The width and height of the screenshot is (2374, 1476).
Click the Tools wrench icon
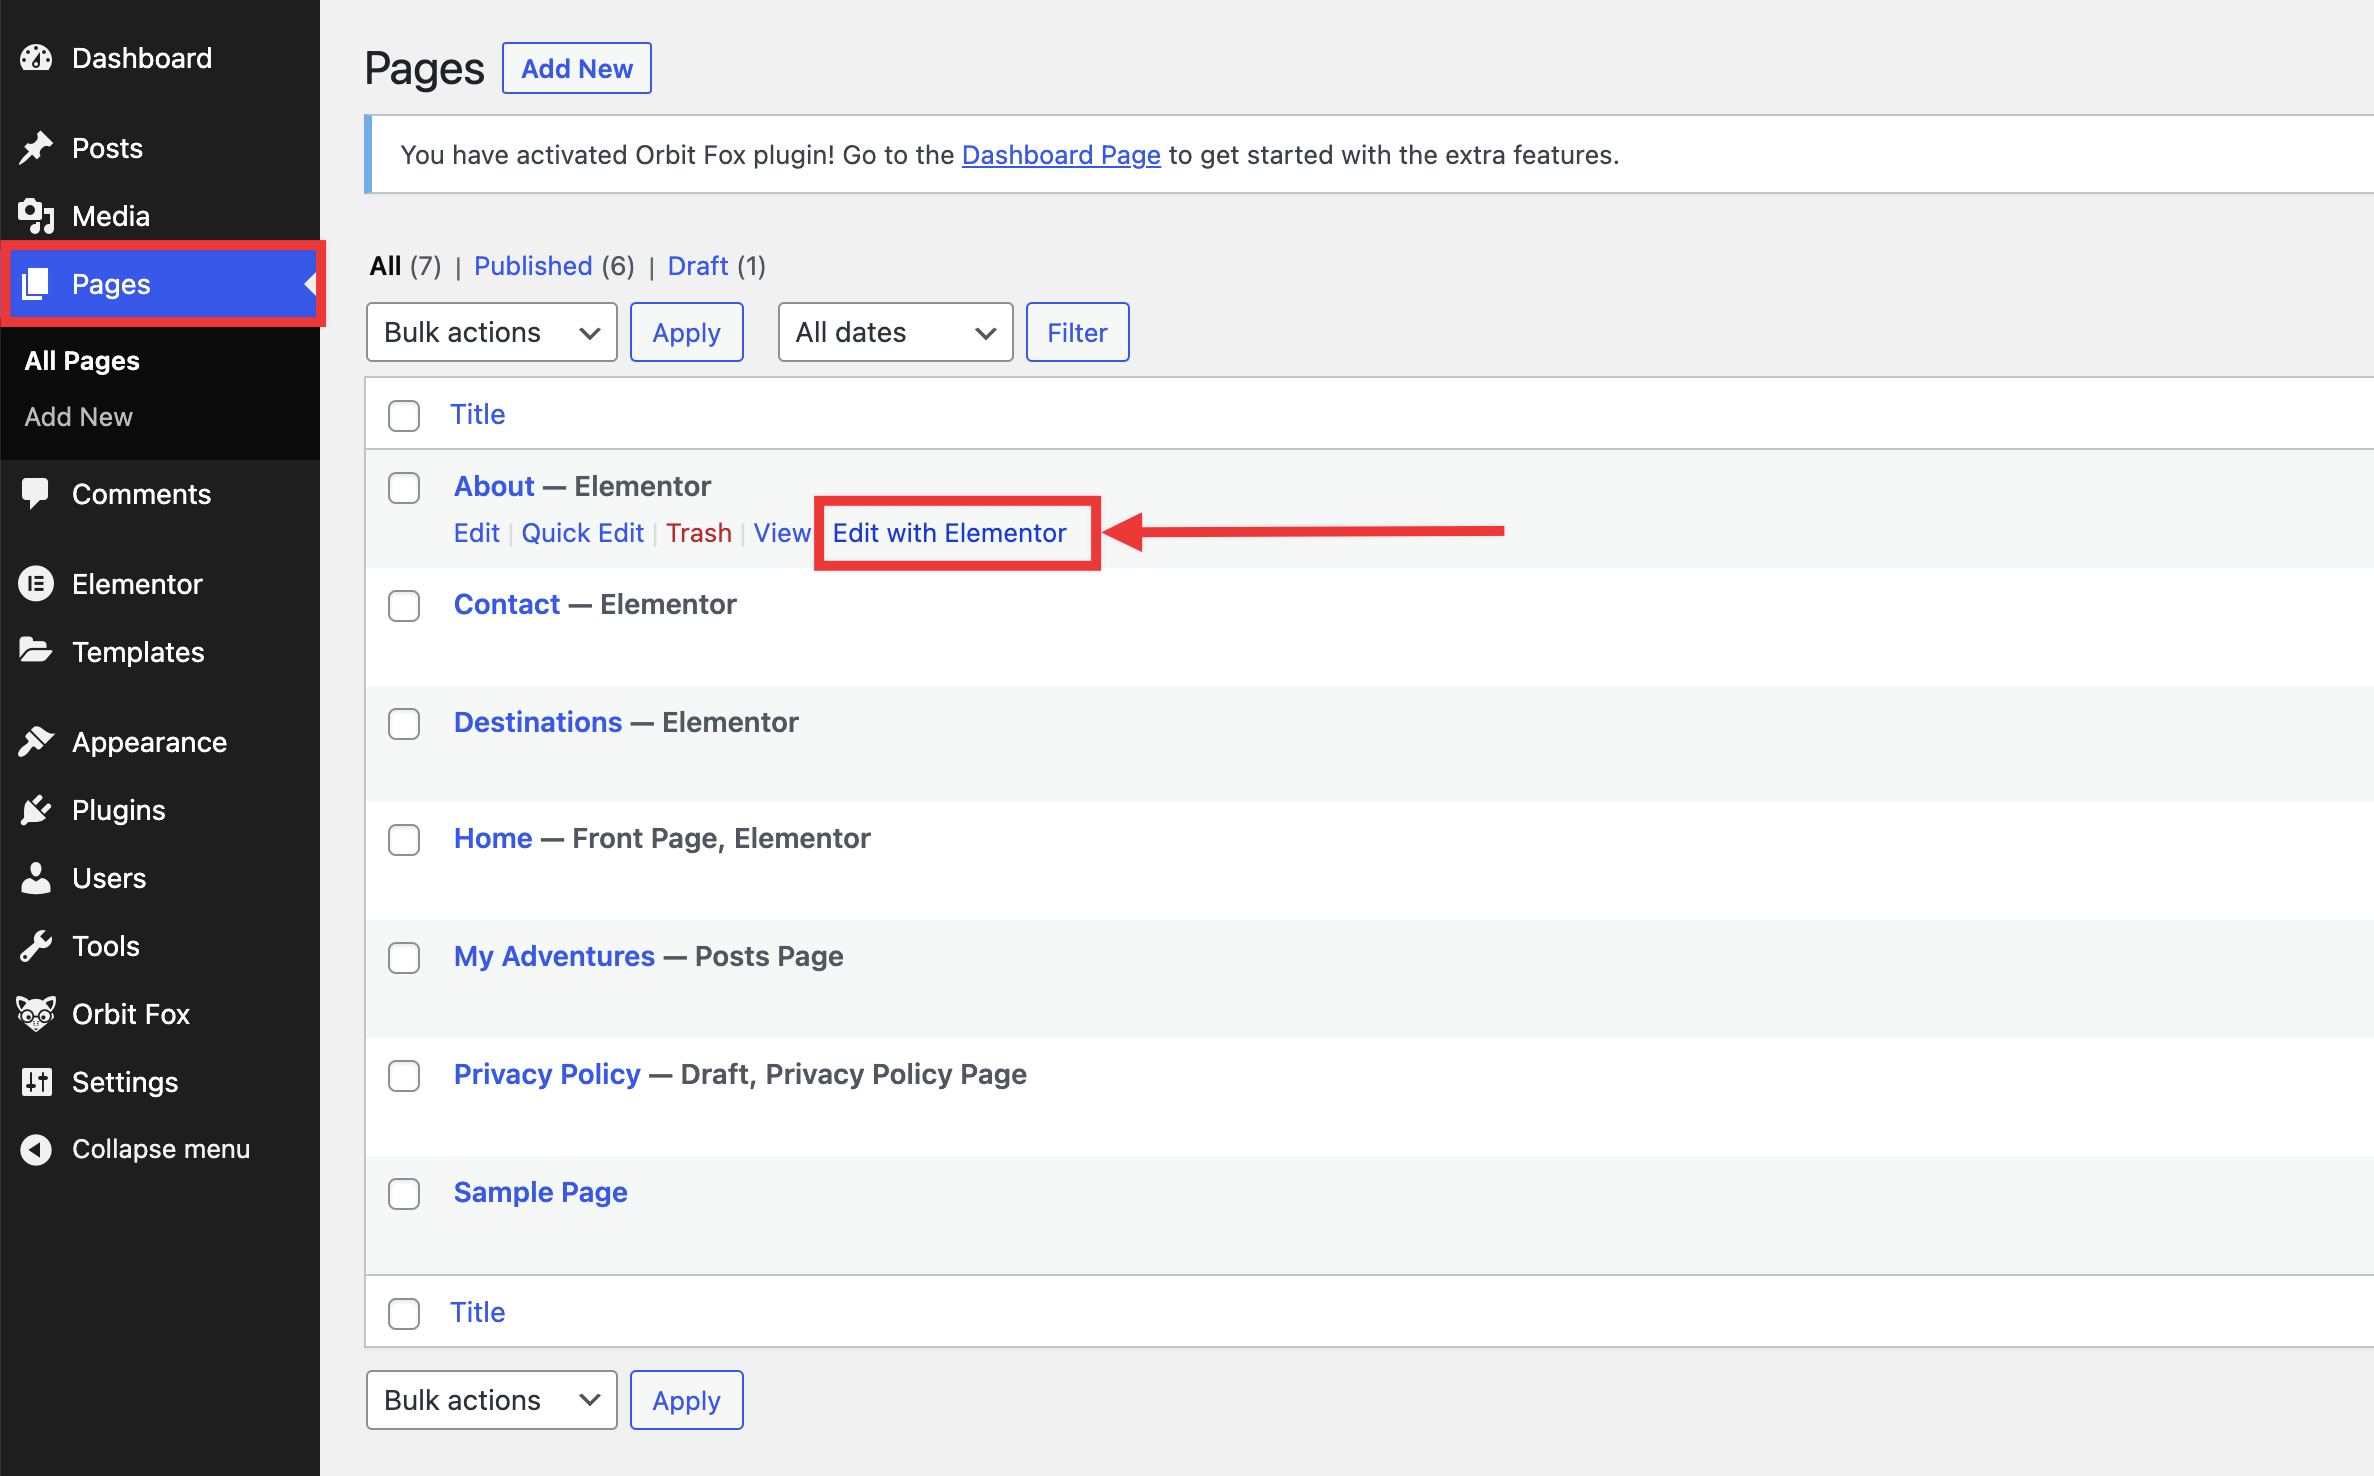(36, 946)
